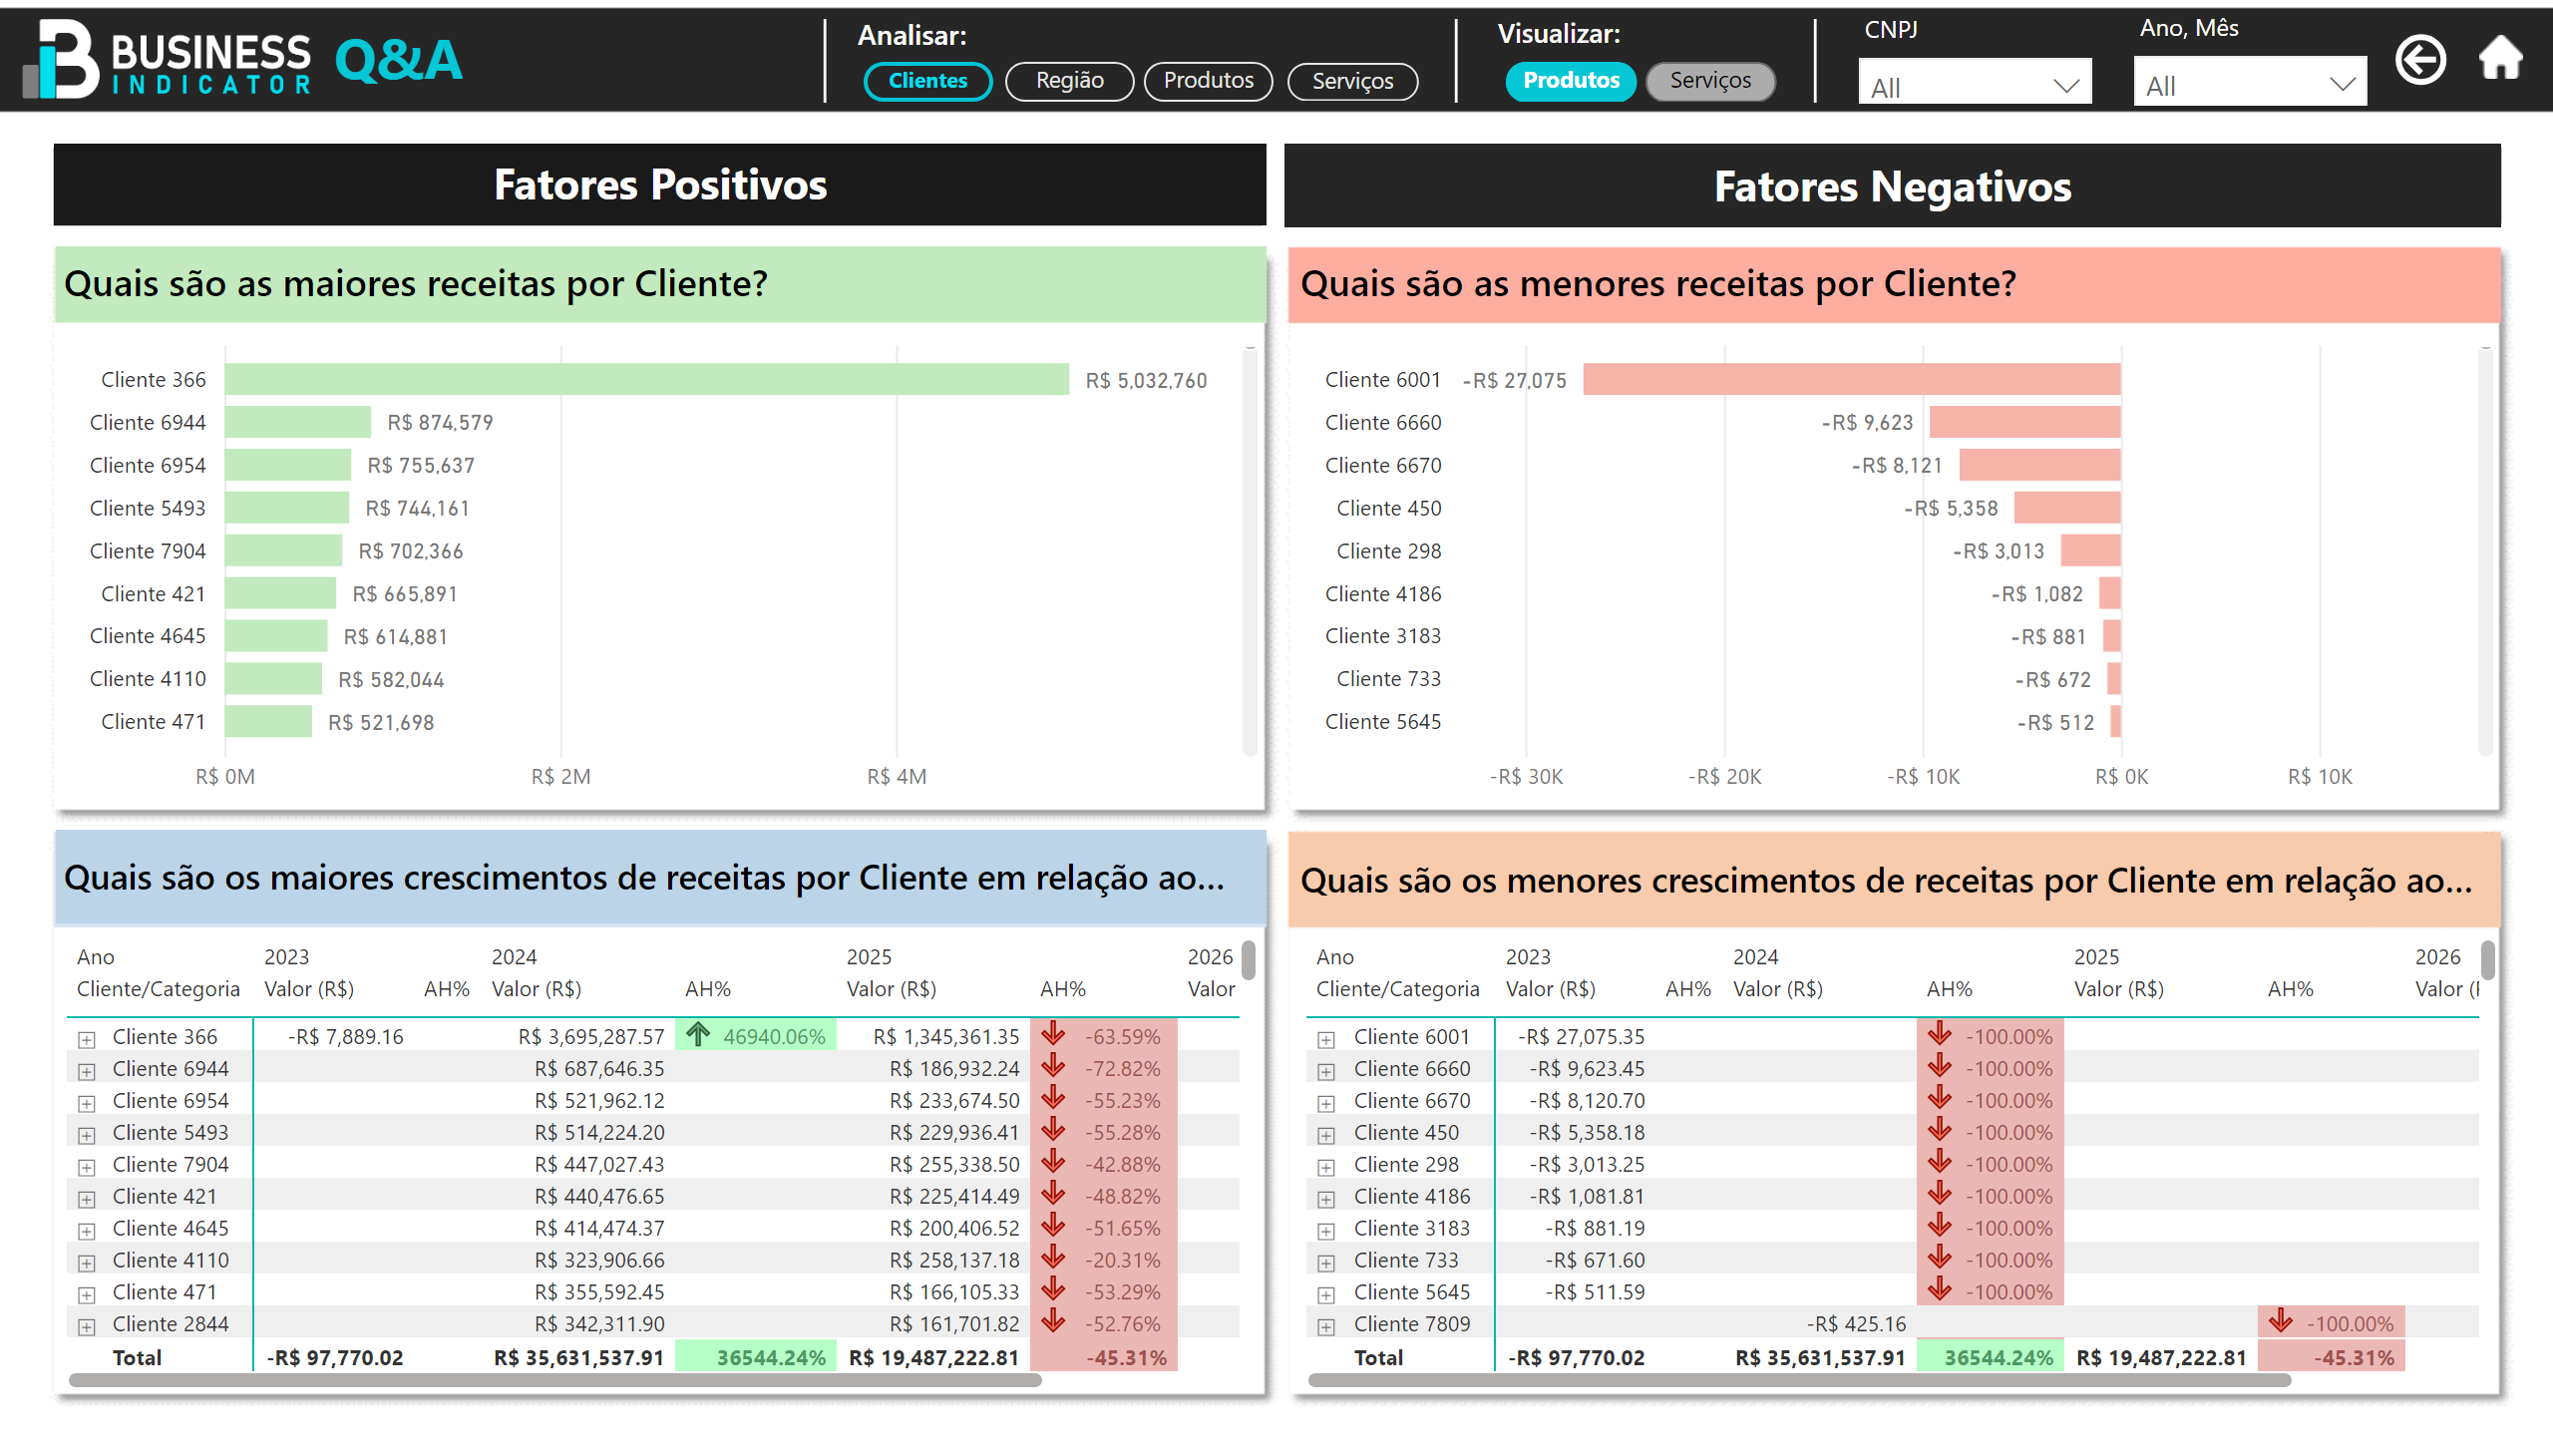Click the Cliente 366 revenue bar

click(x=646, y=380)
